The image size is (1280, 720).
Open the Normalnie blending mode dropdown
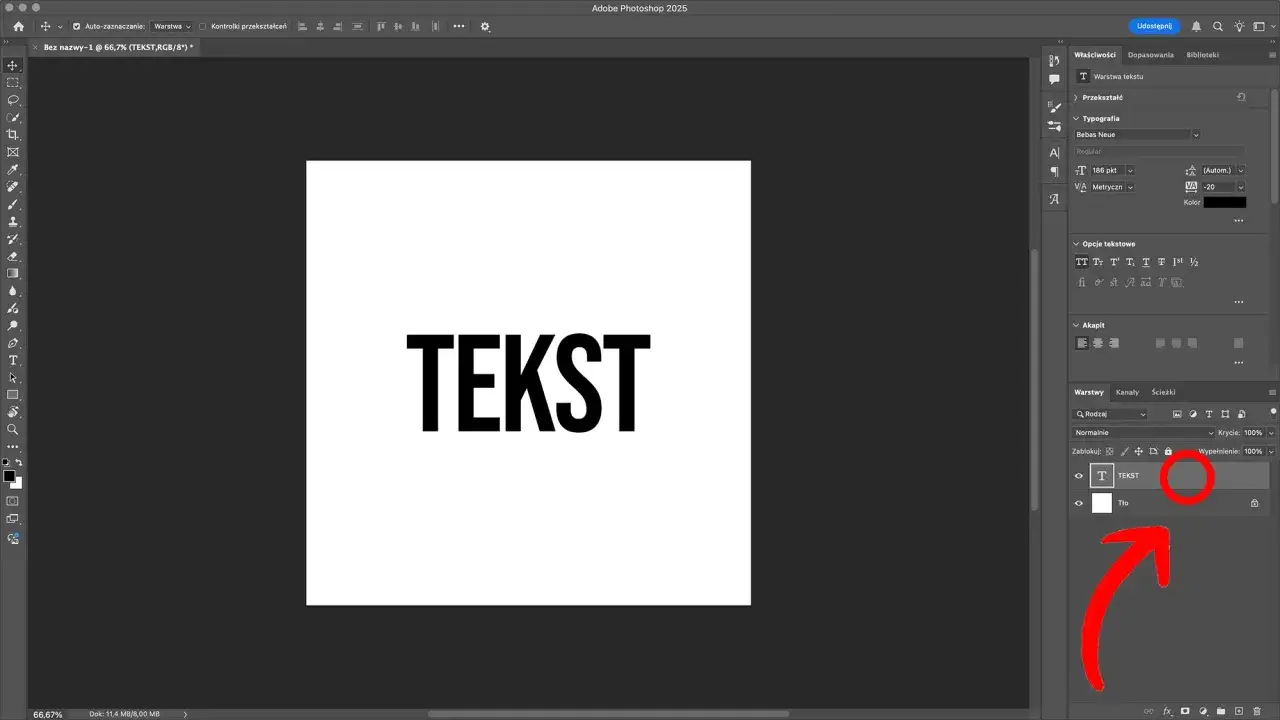[x=1140, y=432]
